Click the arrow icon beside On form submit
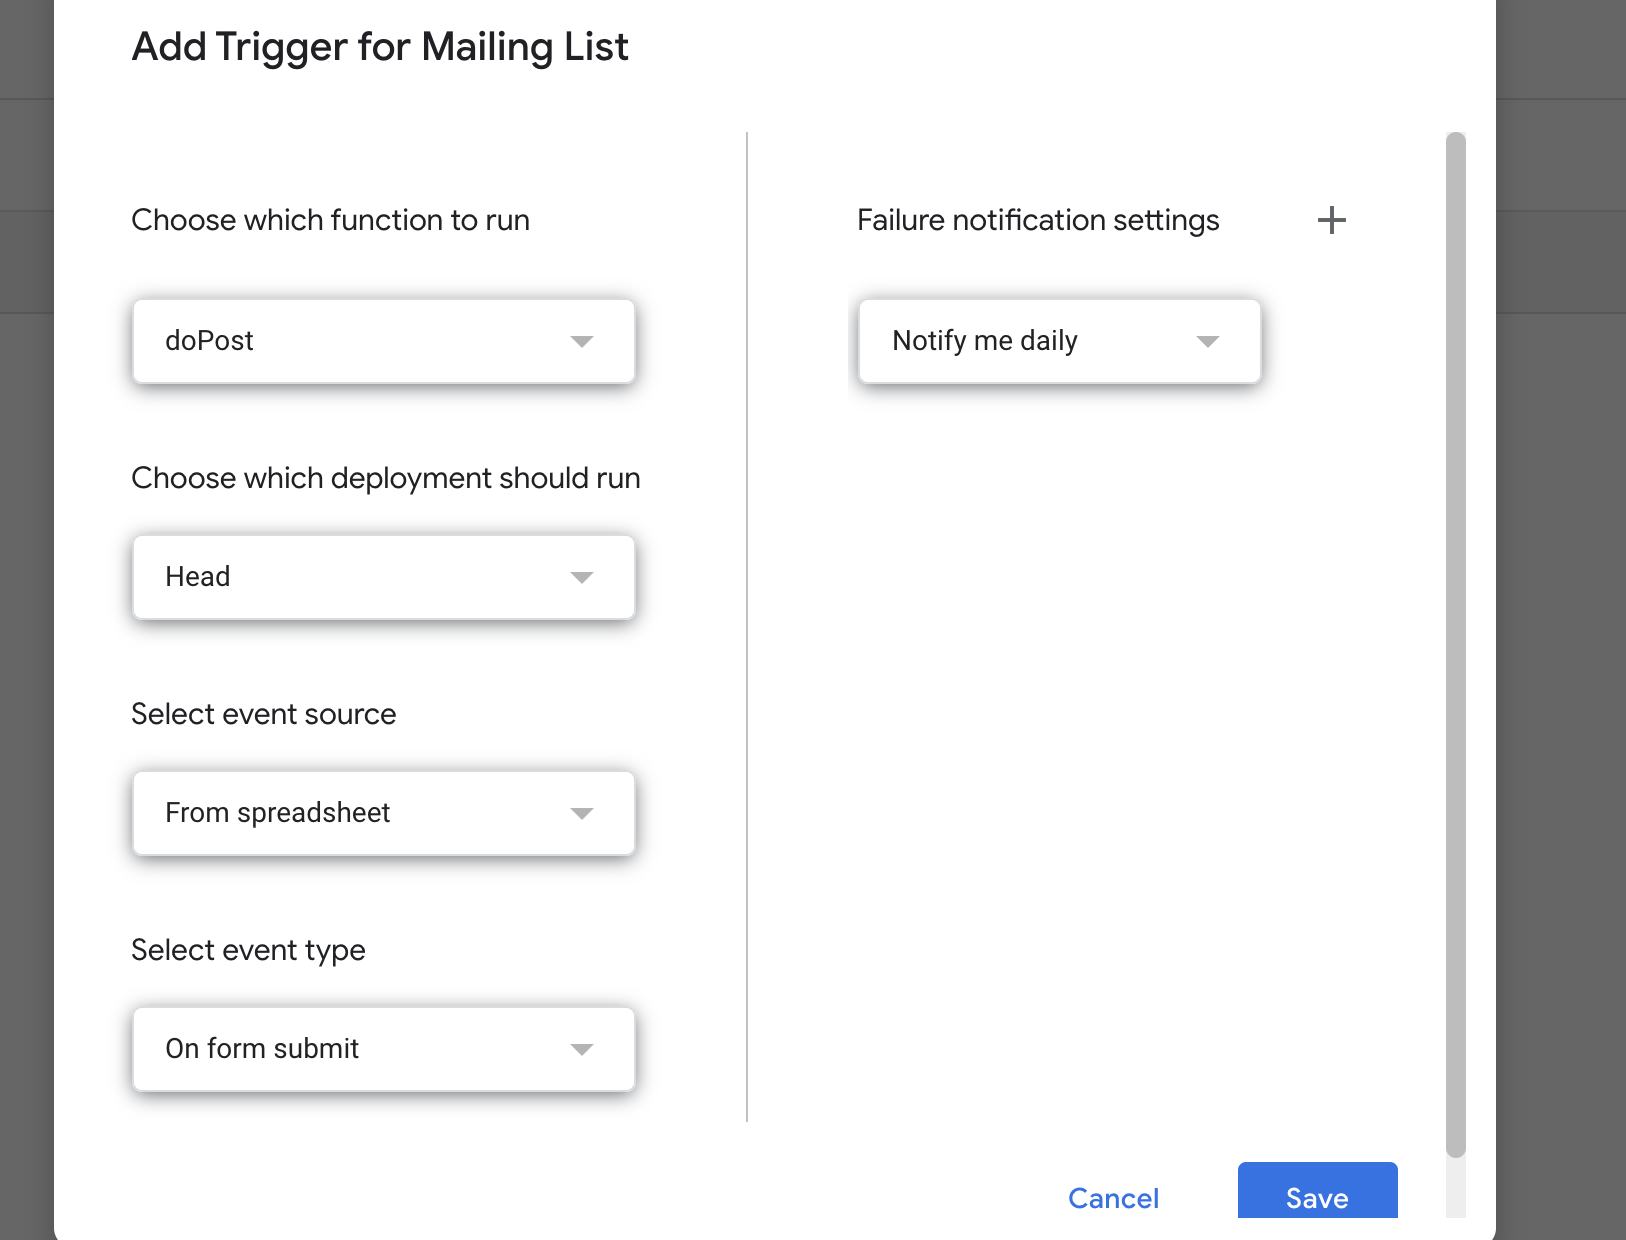This screenshot has height=1240, width=1626. pyautogui.click(x=582, y=1050)
